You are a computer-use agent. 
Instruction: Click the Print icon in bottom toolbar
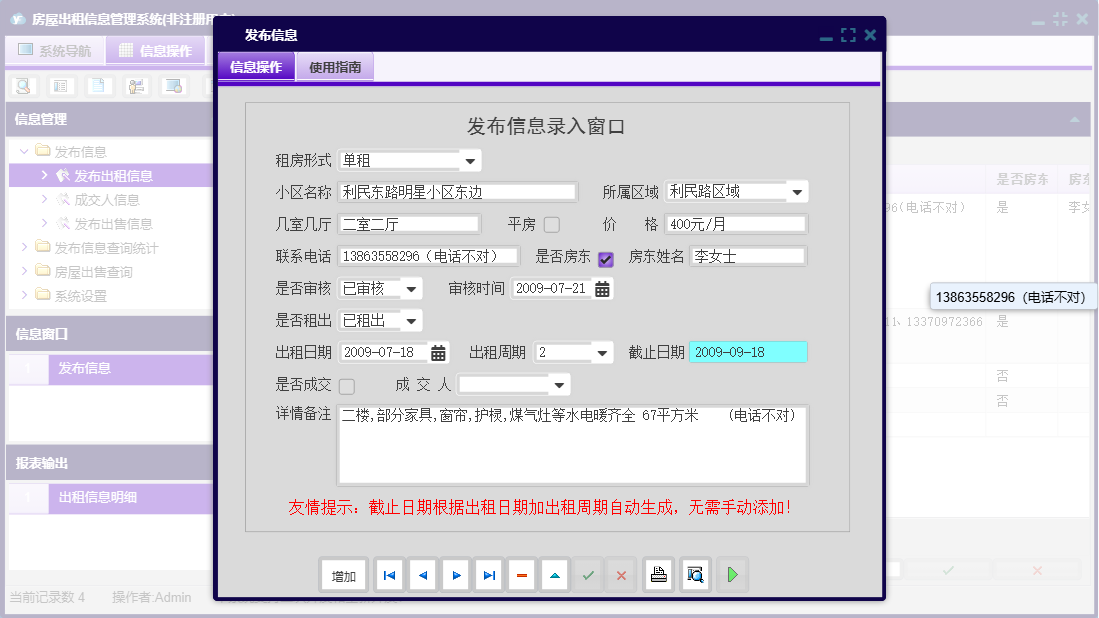click(x=658, y=574)
